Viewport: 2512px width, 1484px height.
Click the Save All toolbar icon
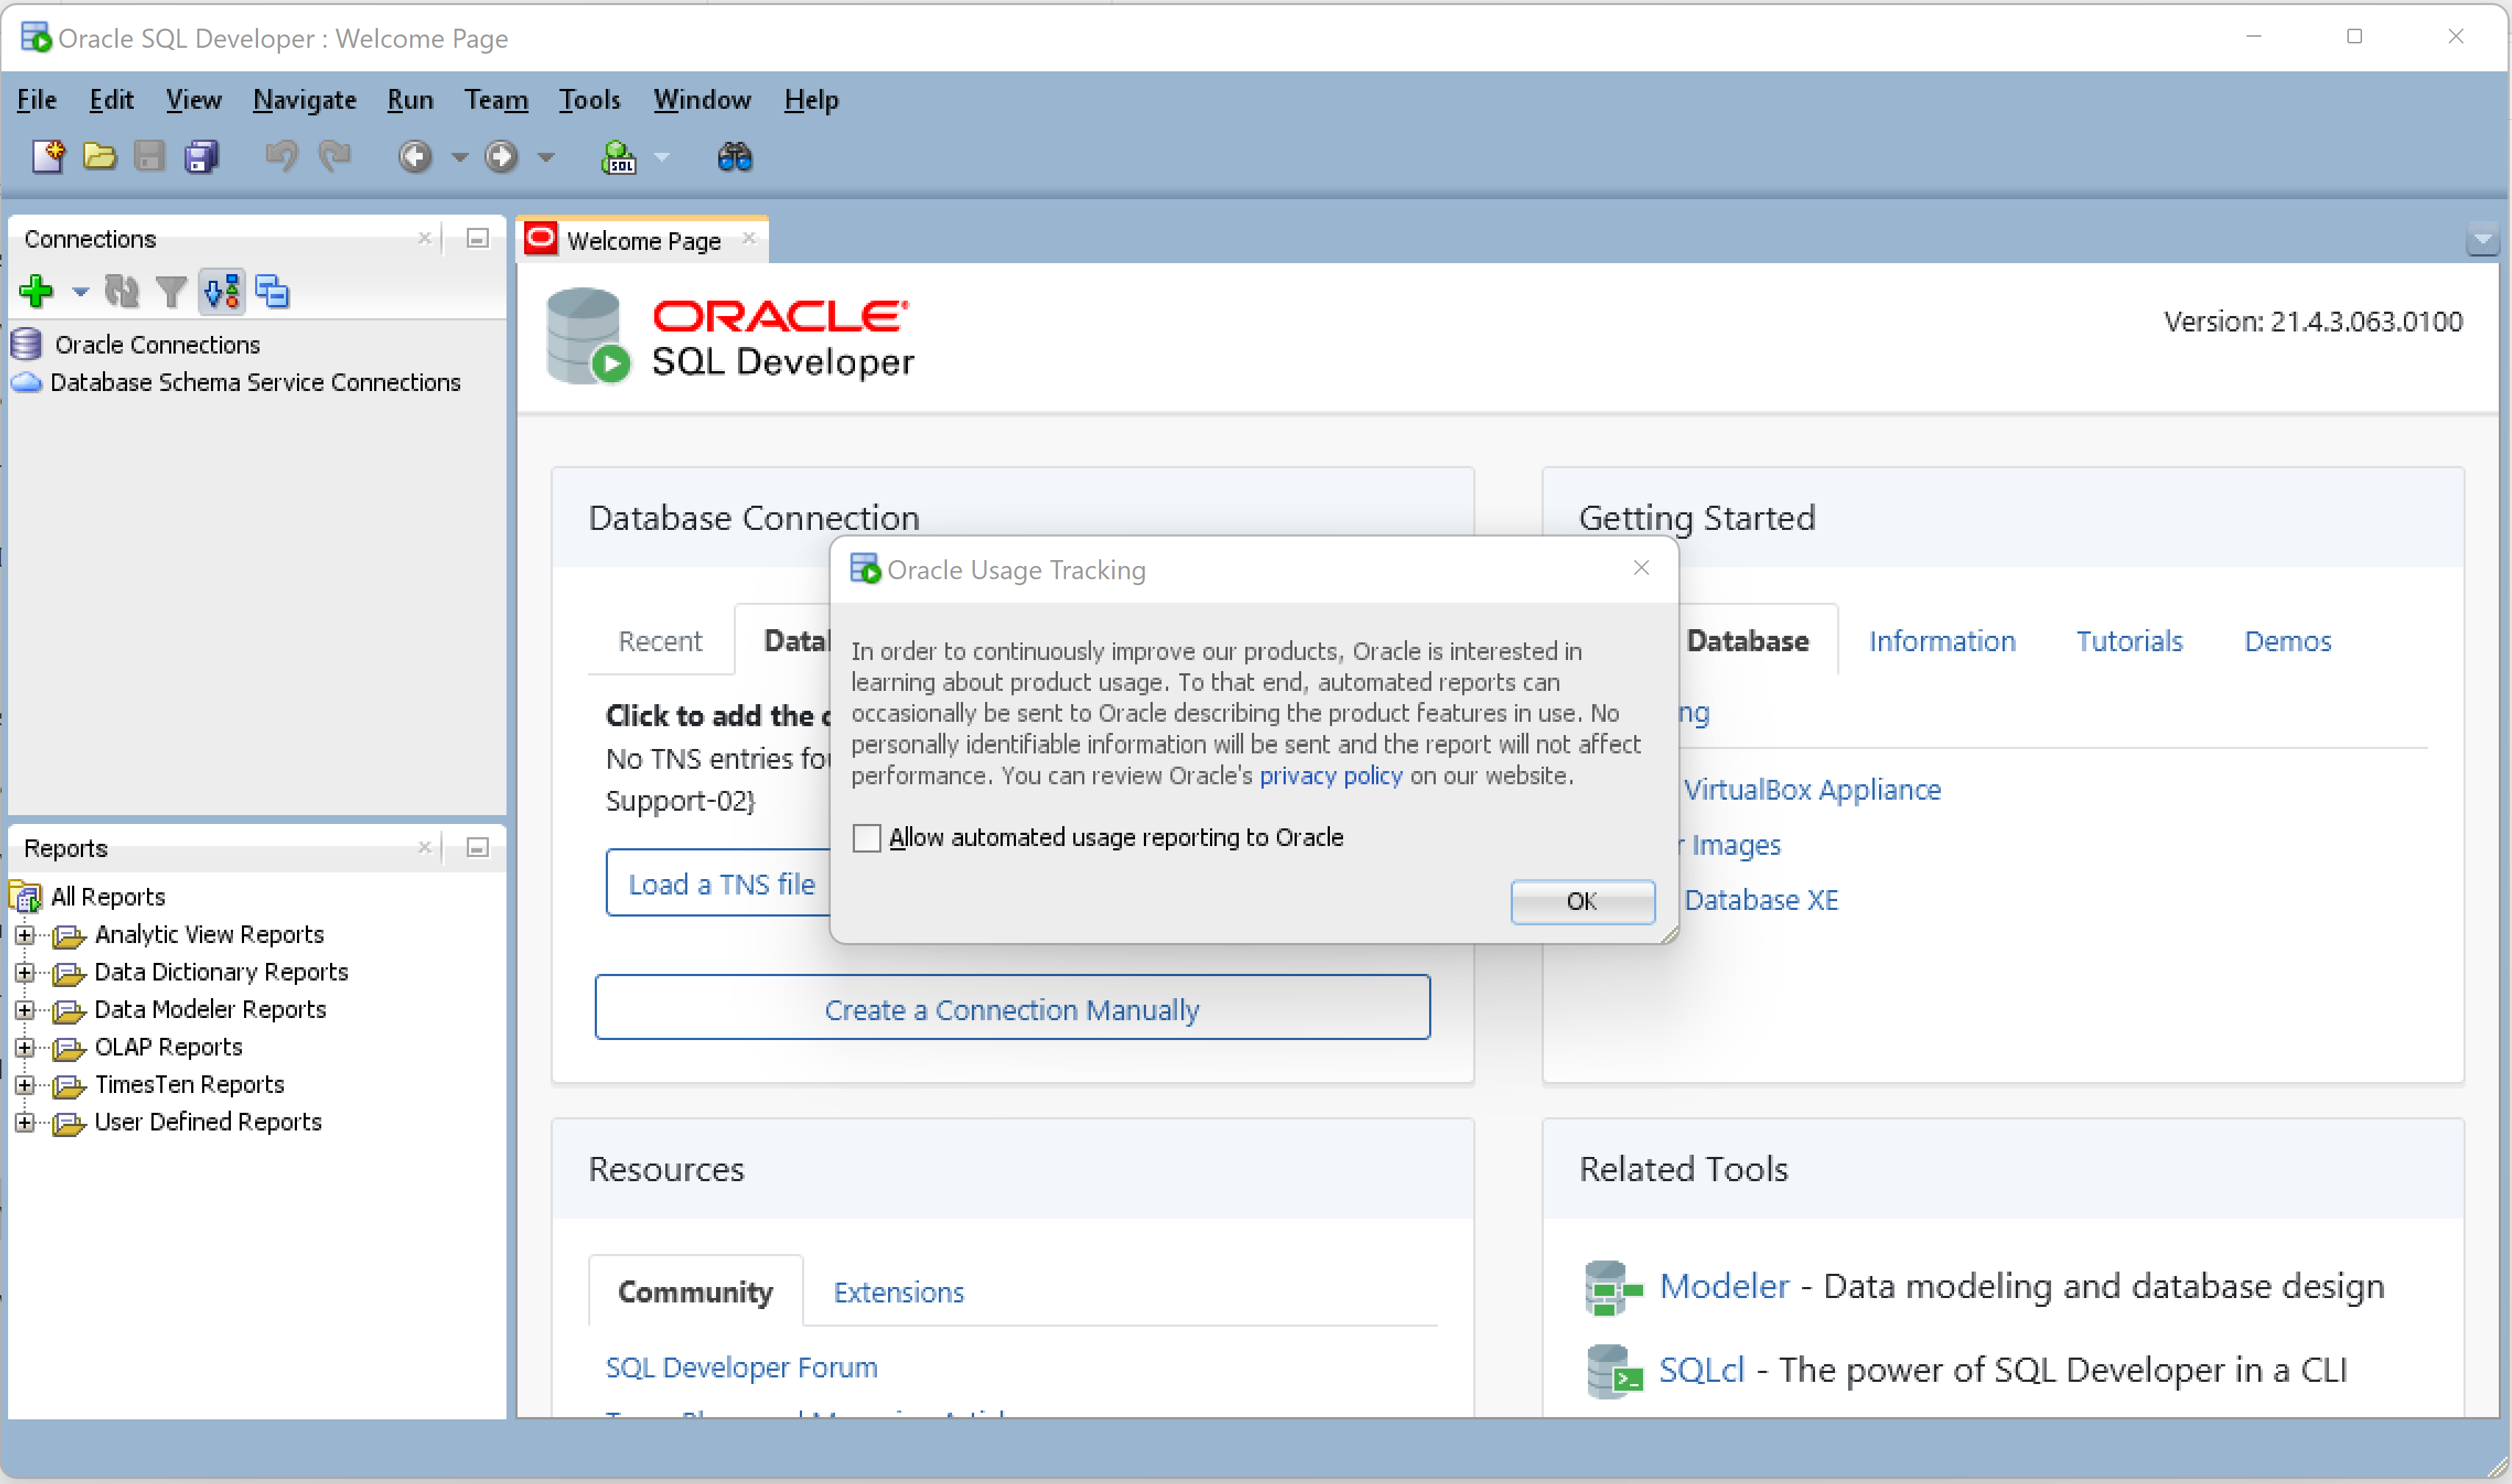tap(201, 157)
